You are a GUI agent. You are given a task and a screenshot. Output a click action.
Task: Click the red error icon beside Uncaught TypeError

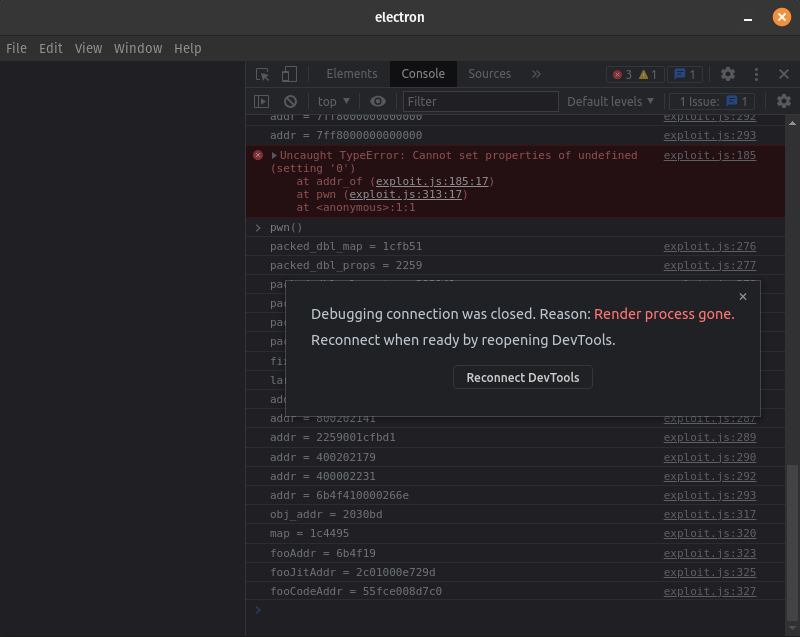(258, 155)
